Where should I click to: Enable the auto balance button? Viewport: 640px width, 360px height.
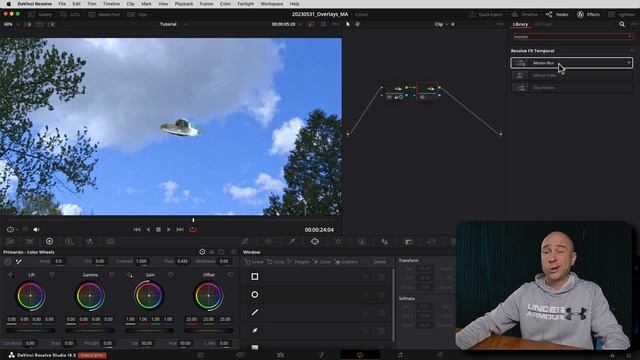pos(8,261)
